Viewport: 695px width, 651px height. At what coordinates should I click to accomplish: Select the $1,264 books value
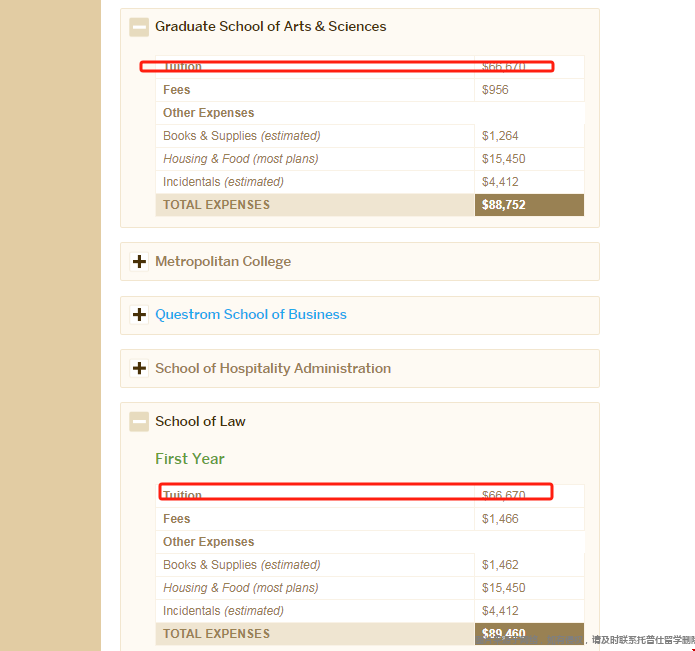[500, 136]
